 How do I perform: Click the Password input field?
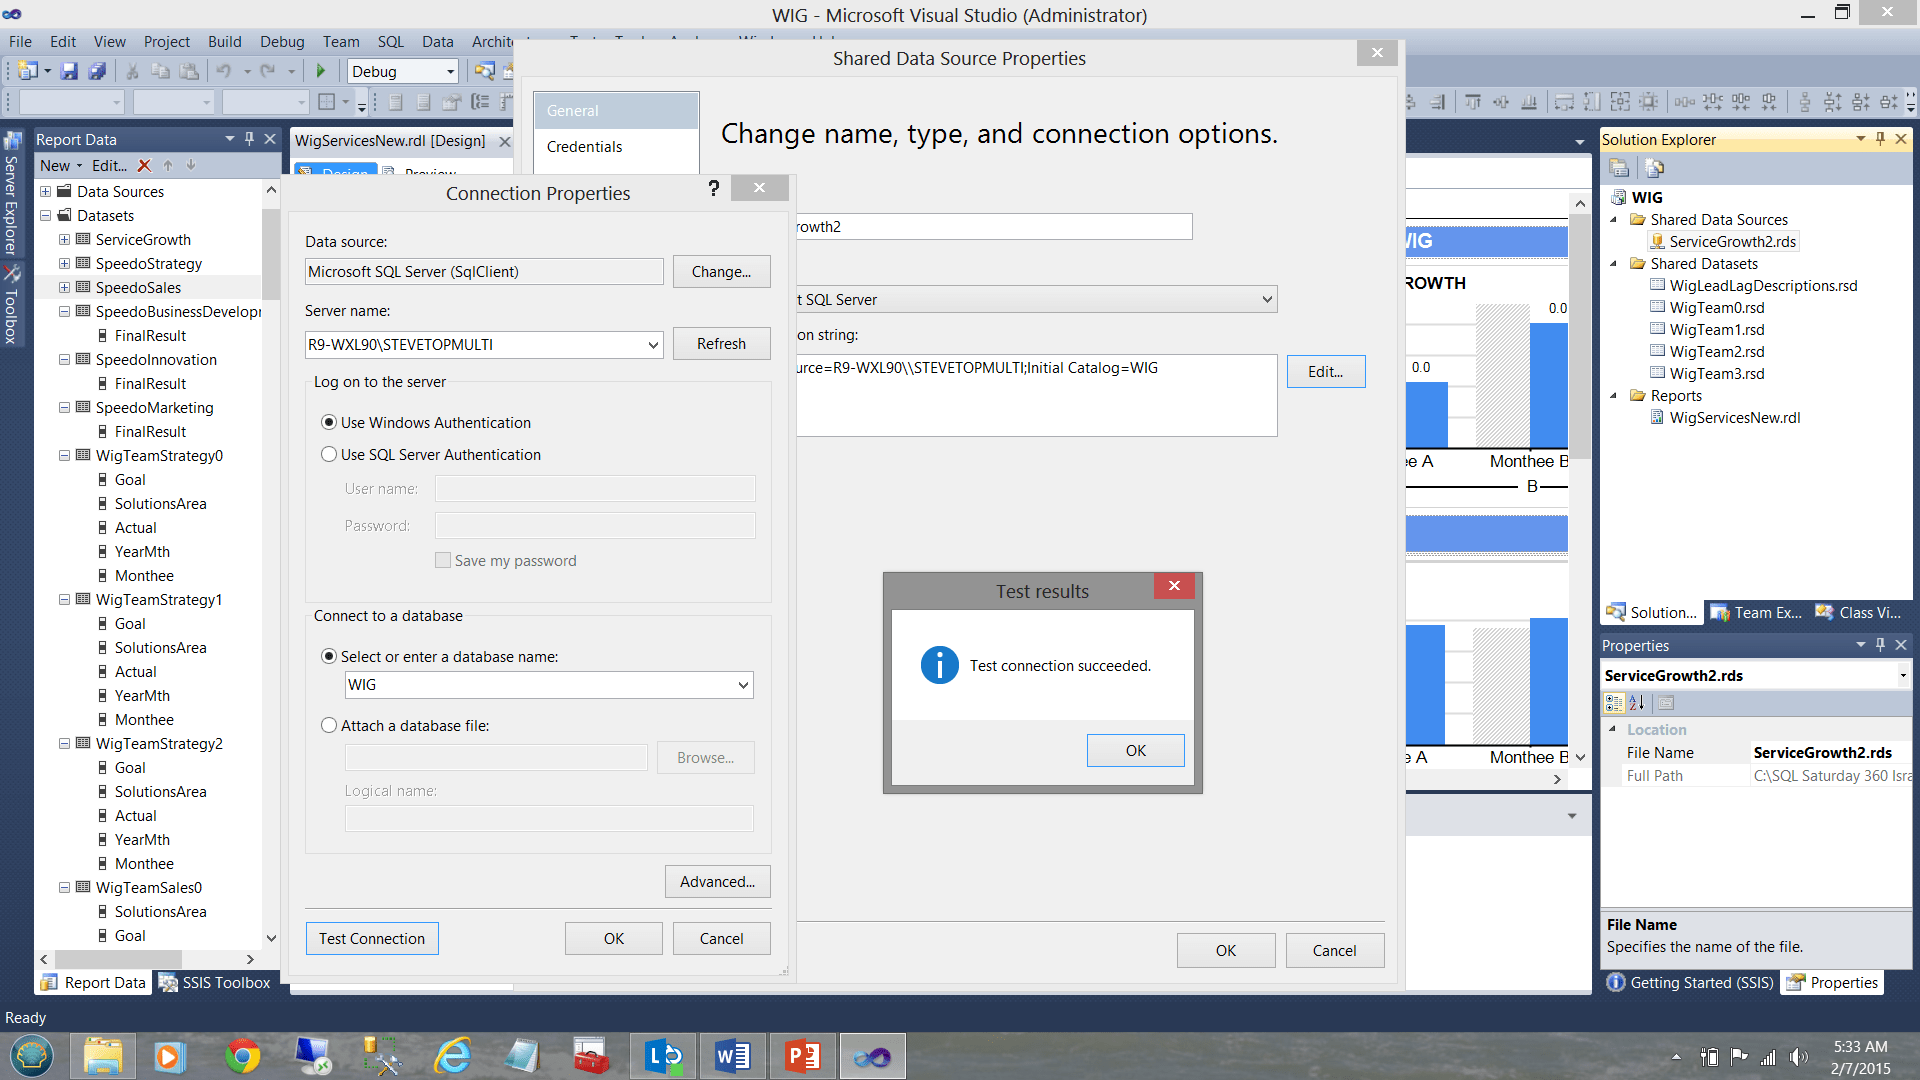click(594, 525)
